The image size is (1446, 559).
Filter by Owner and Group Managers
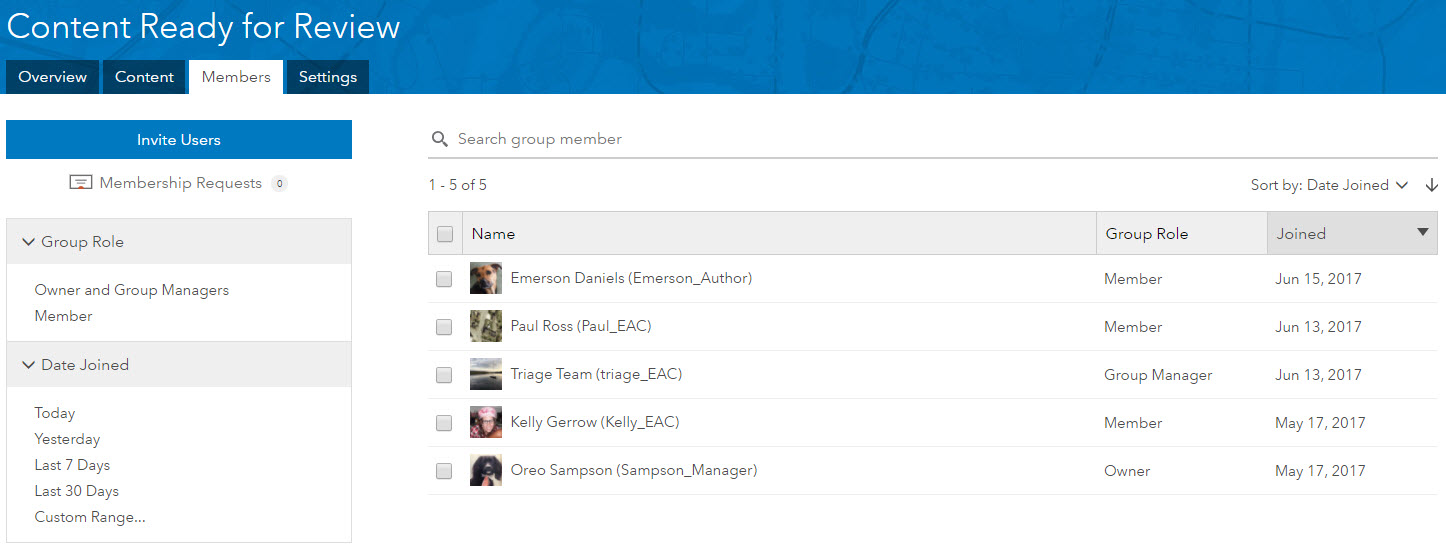[x=132, y=290]
